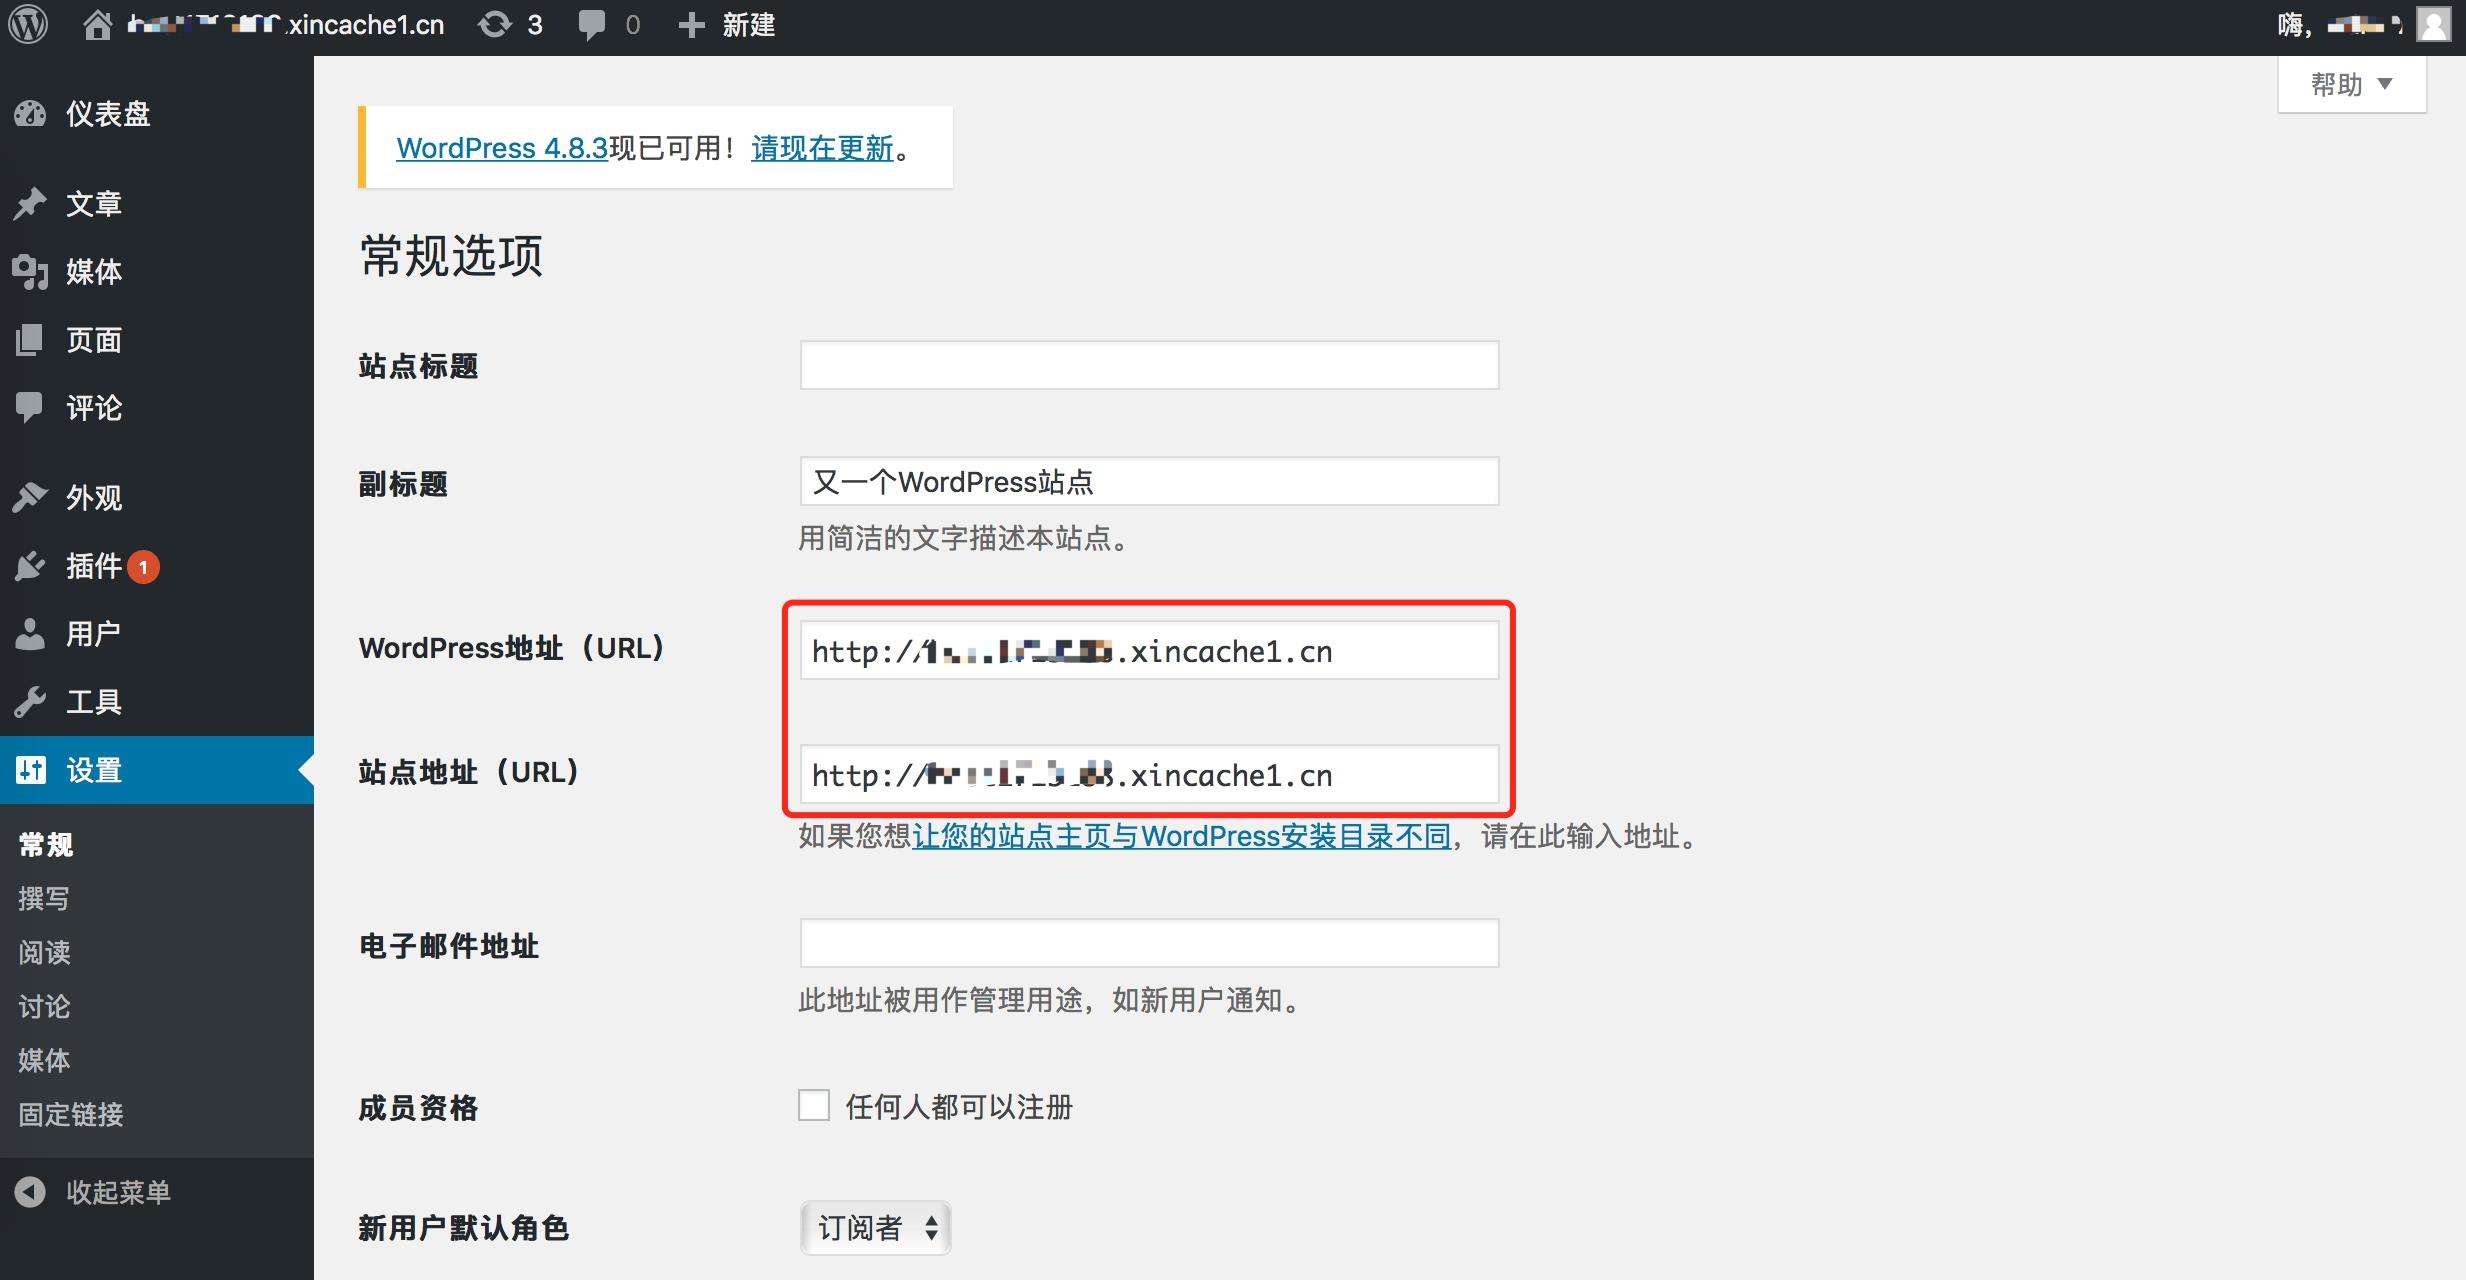Click the 评论 comment icon in sidebar
Viewport: 2466px width, 1280px height.
tap(30, 408)
